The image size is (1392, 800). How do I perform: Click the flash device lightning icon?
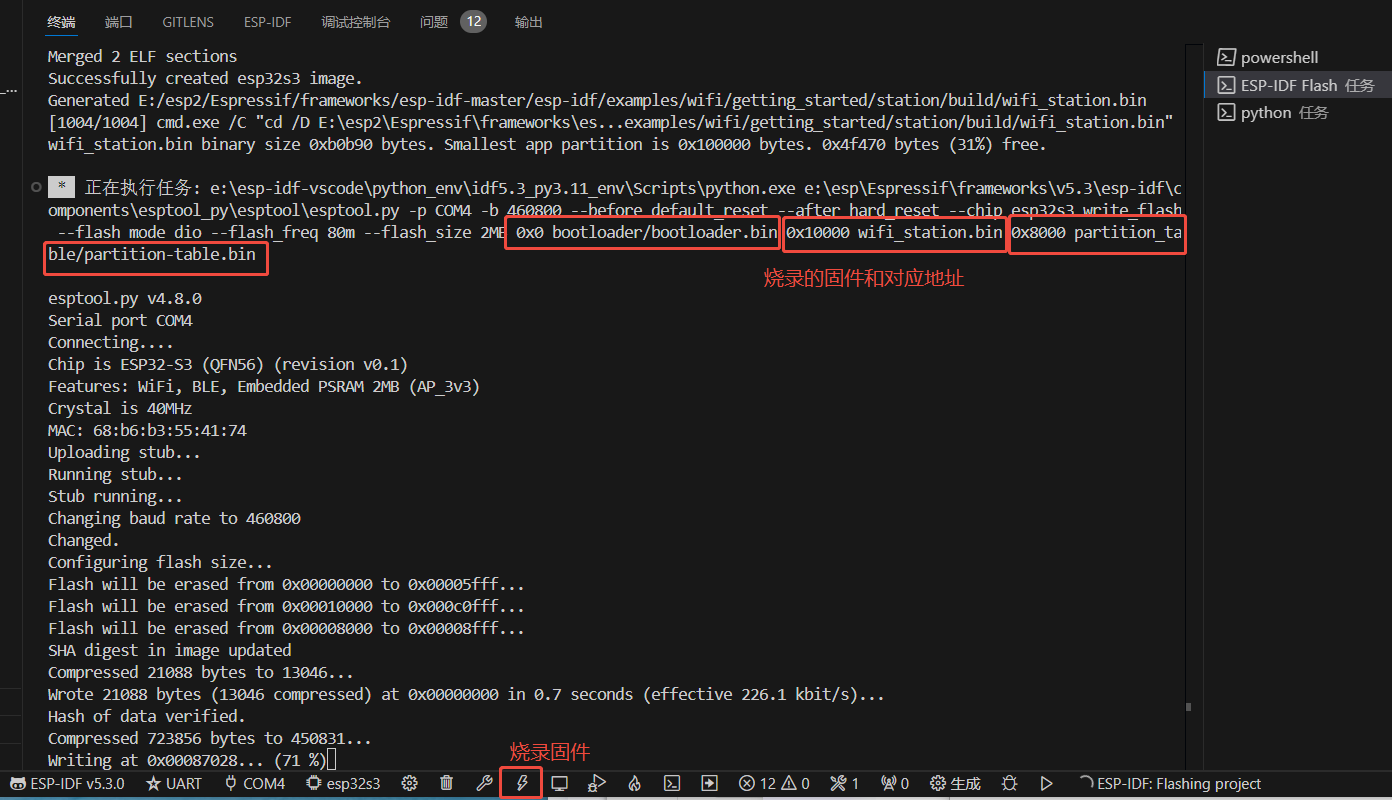point(521,783)
